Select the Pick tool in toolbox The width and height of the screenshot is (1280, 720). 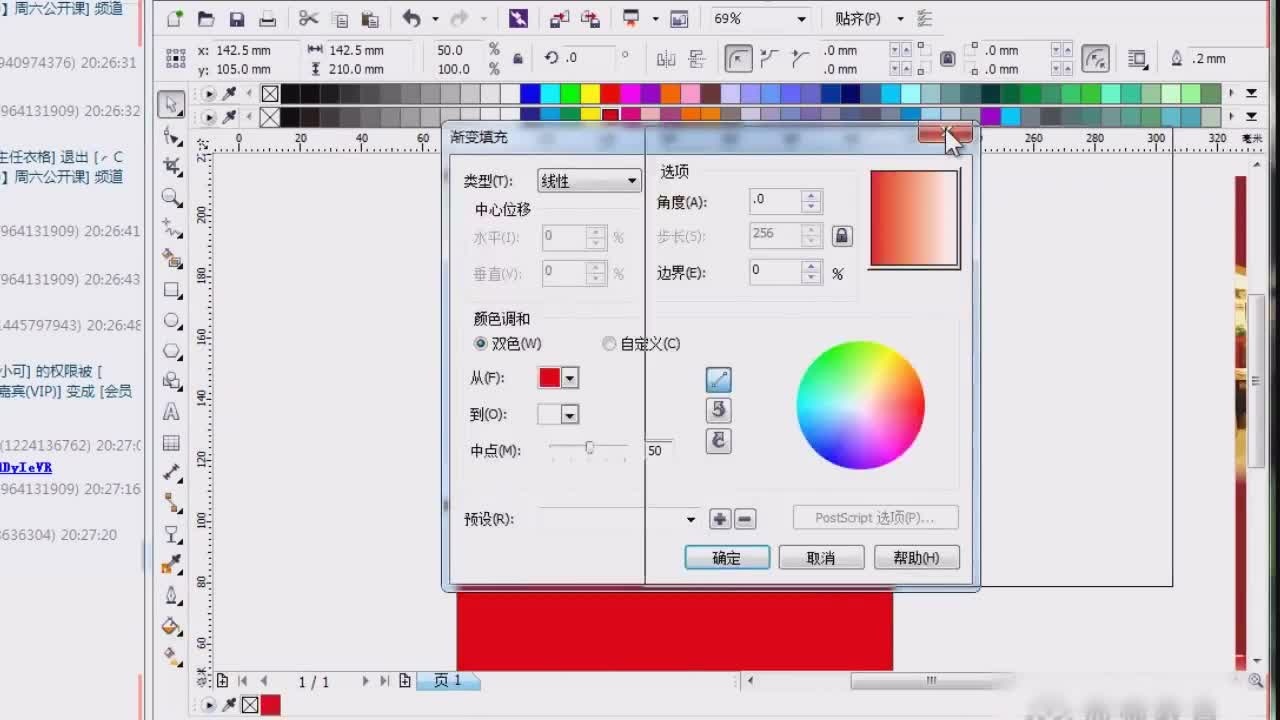(x=172, y=104)
